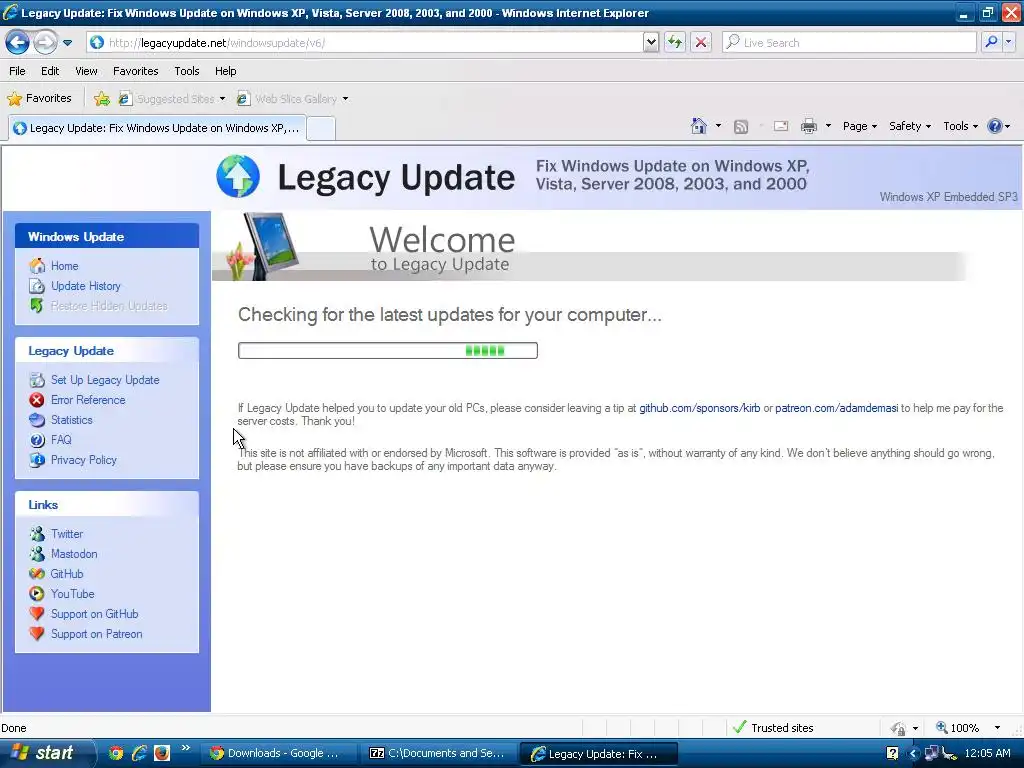Open the Help menu
This screenshot has height=768, width=1024.
click(225, 71)
